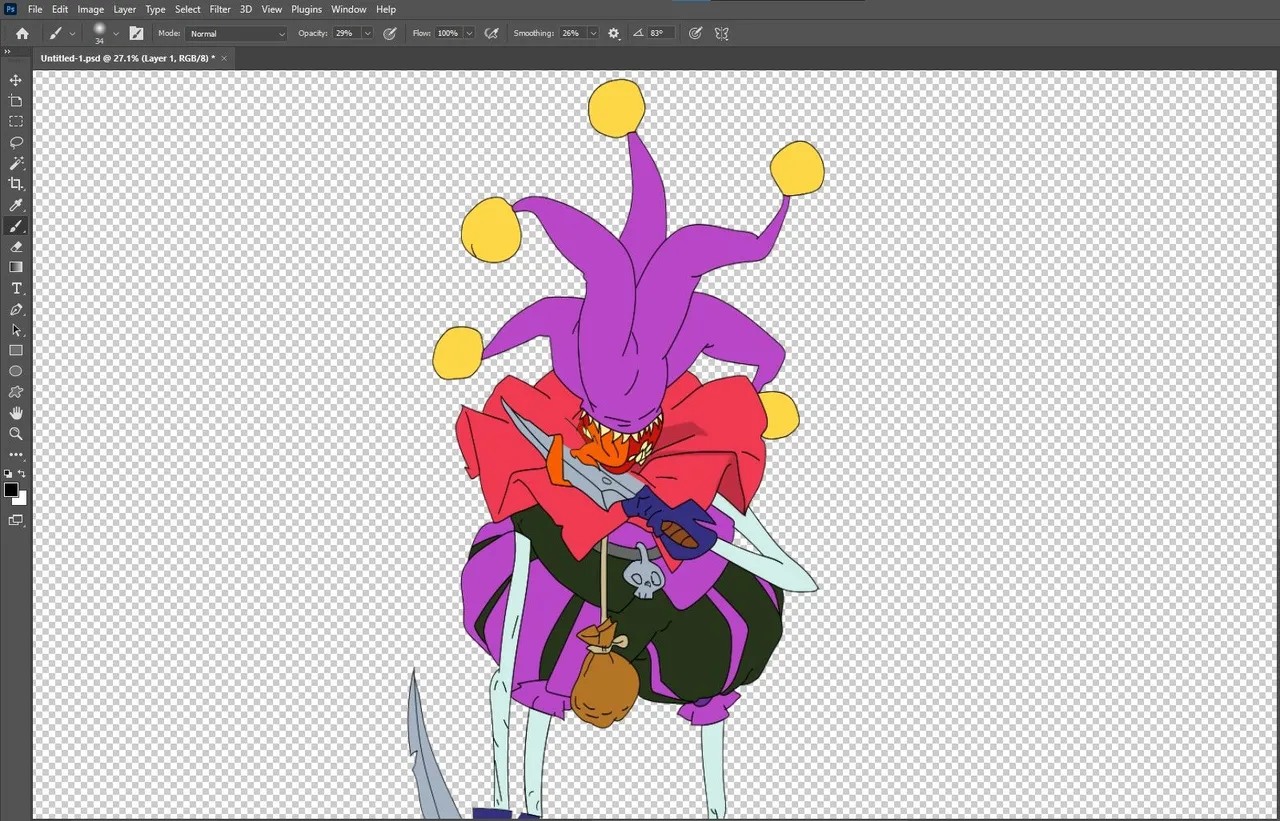Toggle pressure for brush size
This screenshot has width=1280, height=821.
tap(695, 33)
